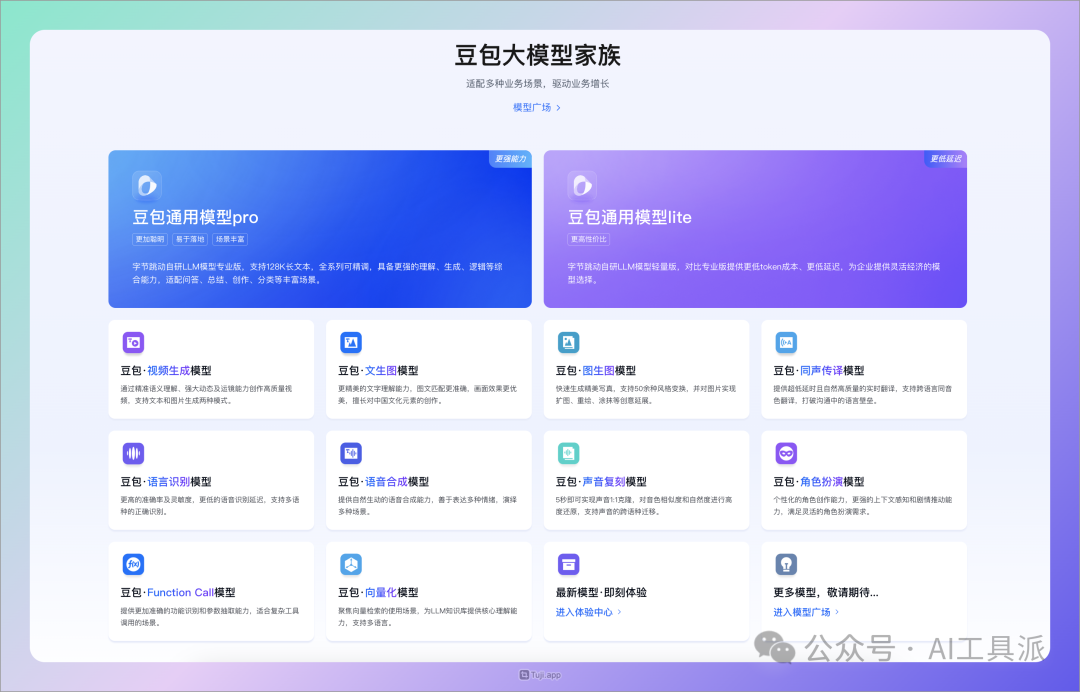Click the 视频生成 description text
Viewport: 1080px width, 692px height.
[207, 395]
